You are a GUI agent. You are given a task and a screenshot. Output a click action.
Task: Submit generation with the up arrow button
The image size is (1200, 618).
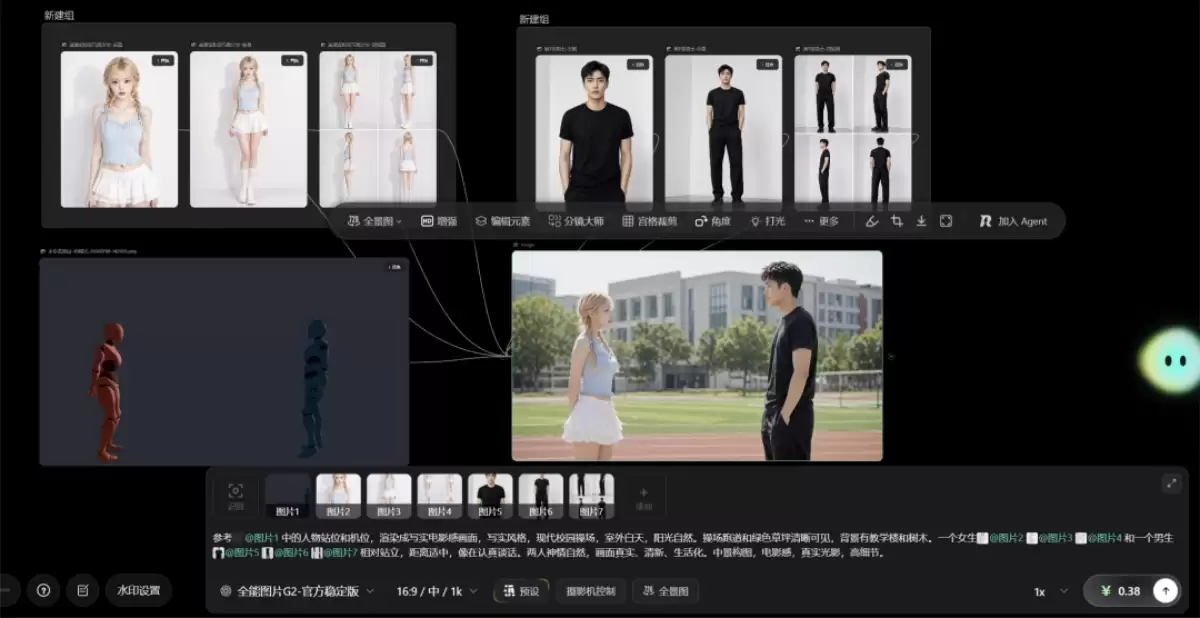pos(1164,591)
